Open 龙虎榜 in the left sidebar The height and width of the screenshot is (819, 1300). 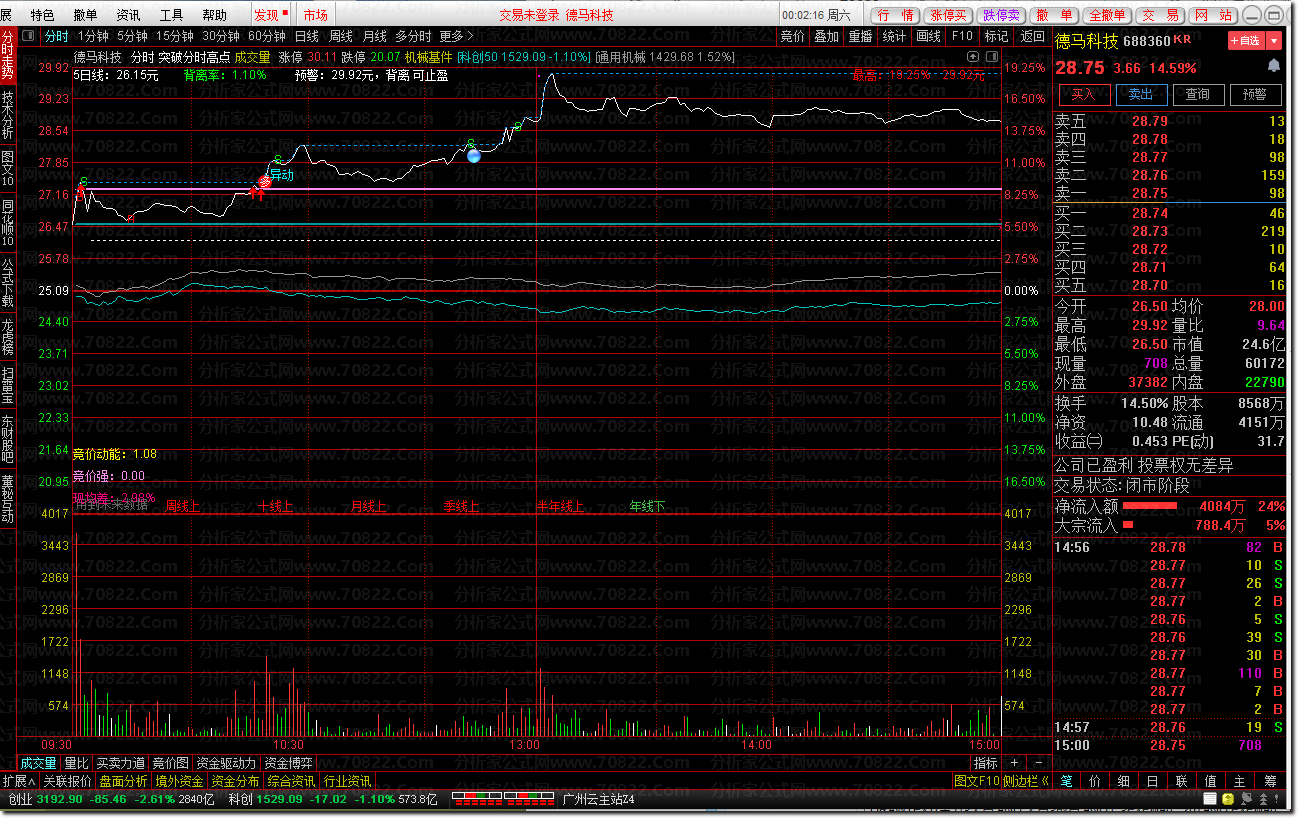[x=8, y=337]
